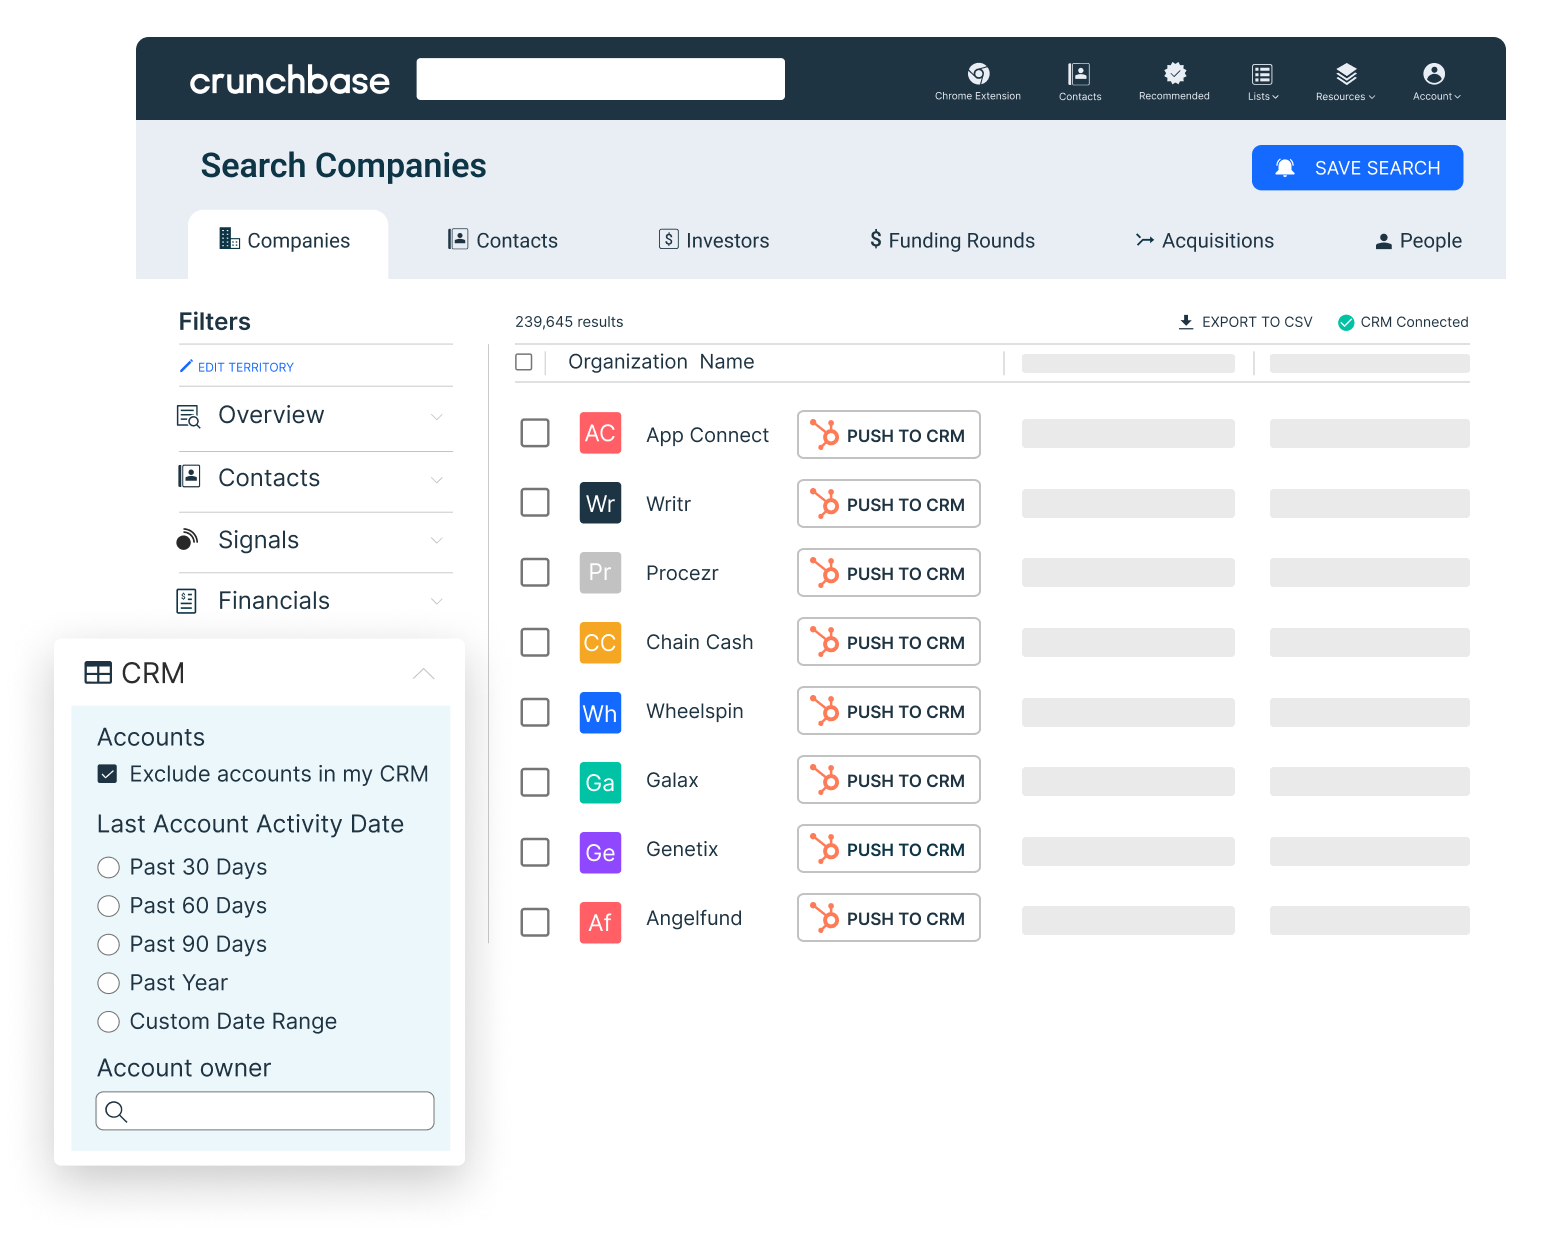Image resolution: width=1549 pixels, height=1236 pixels.
Task: Click the Overview filter icon
Action: point(188,416)
